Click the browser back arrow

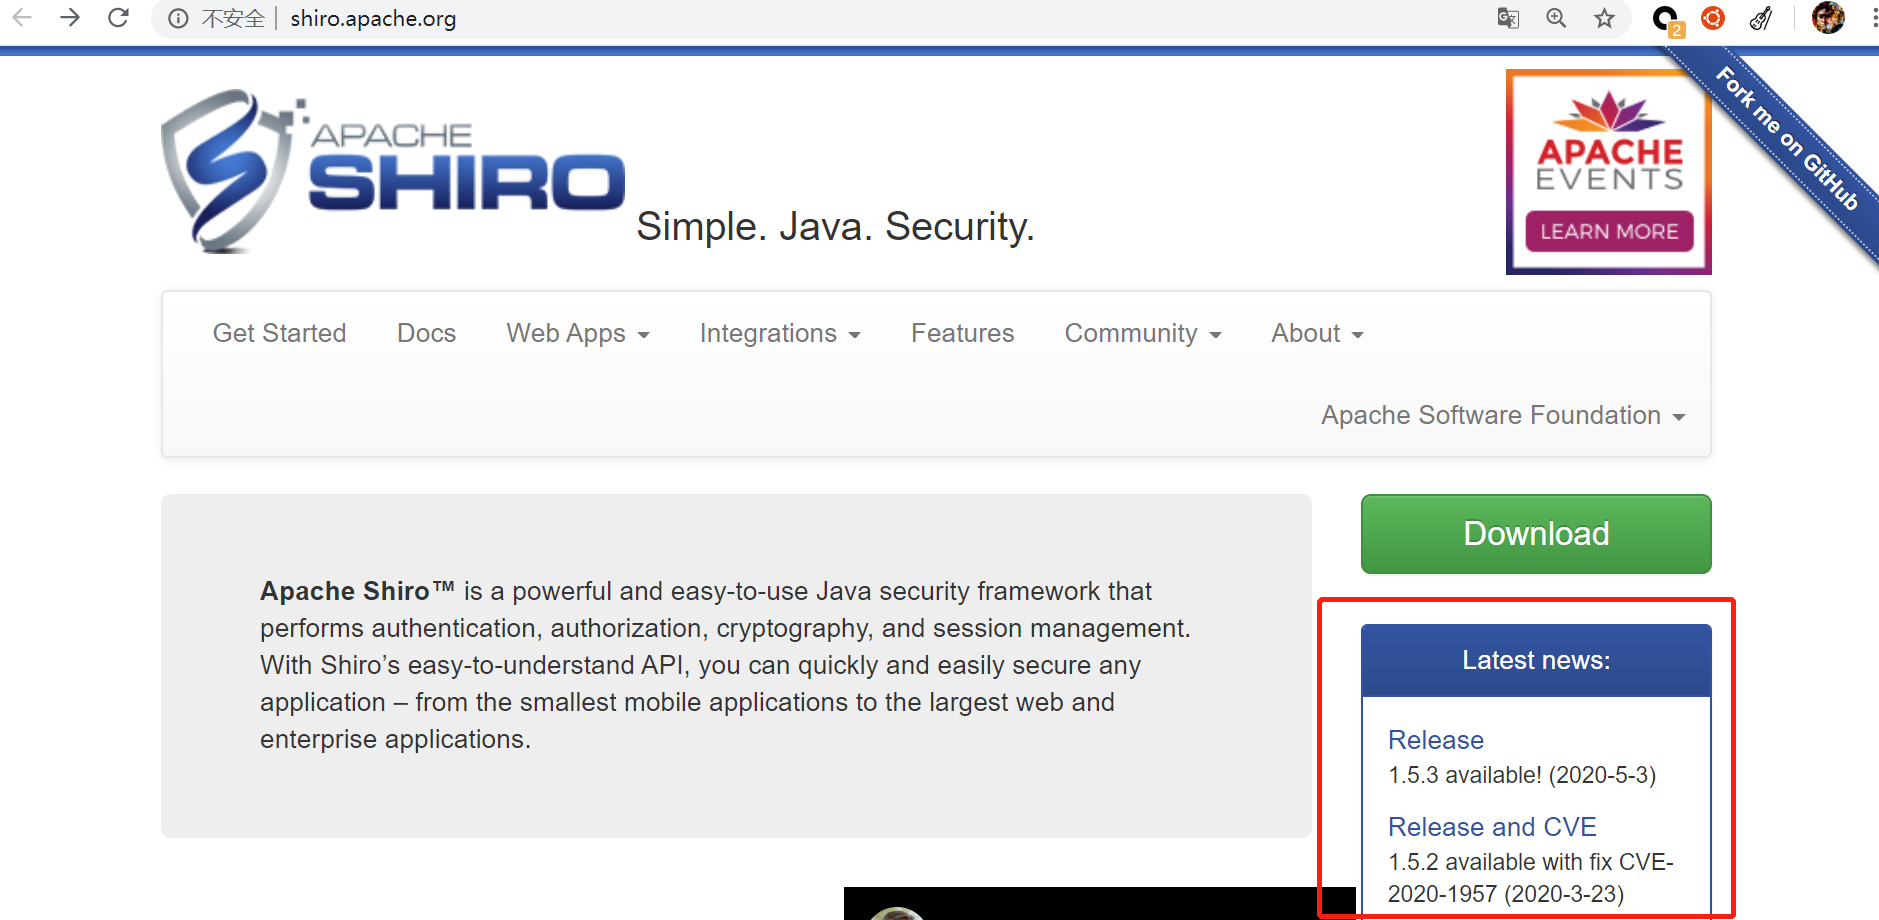(x=22, y=18)
